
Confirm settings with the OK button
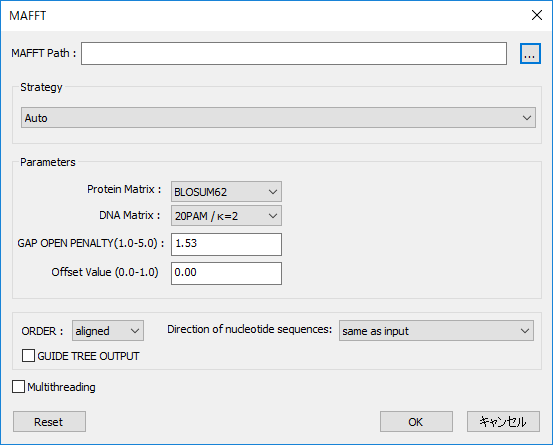[416, 421]
